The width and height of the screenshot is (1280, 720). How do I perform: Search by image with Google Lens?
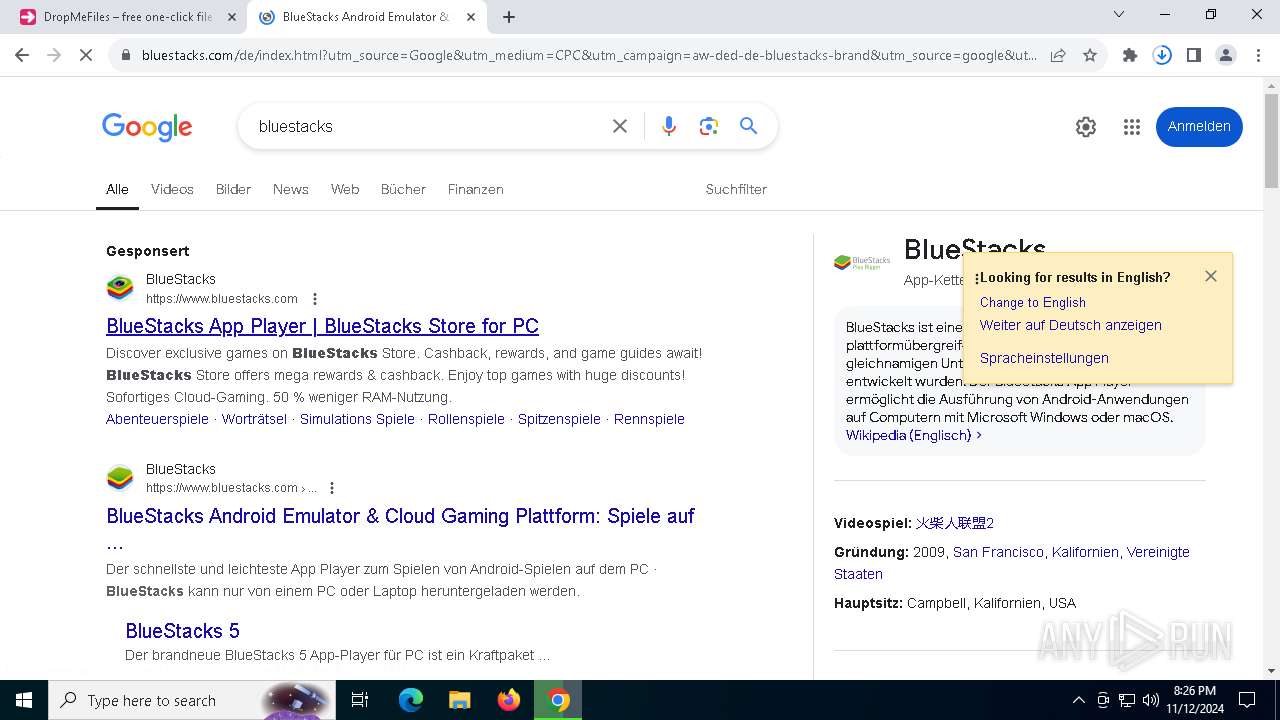(x=709, y=126)
